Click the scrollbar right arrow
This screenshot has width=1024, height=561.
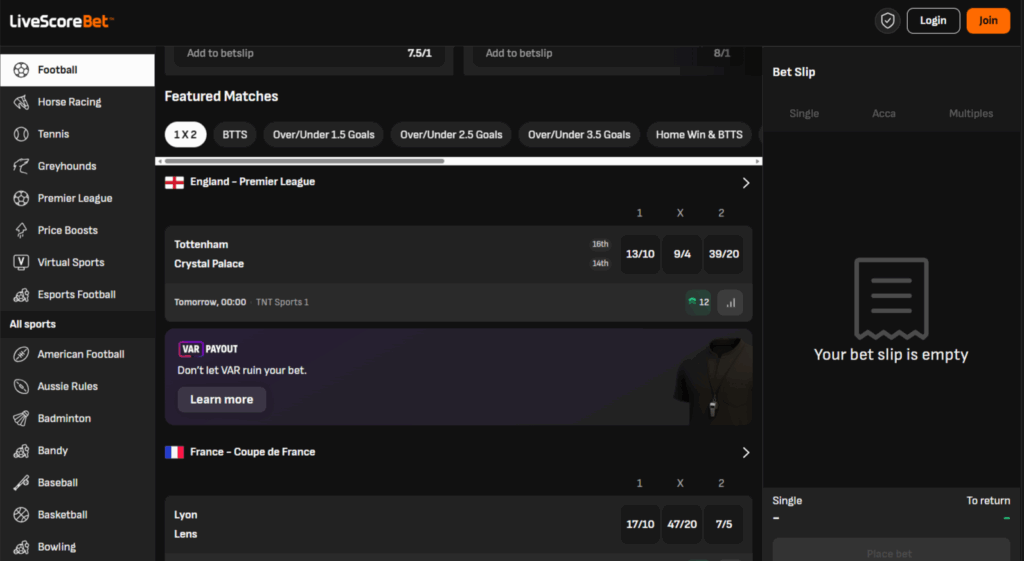(x=758, y=161)
